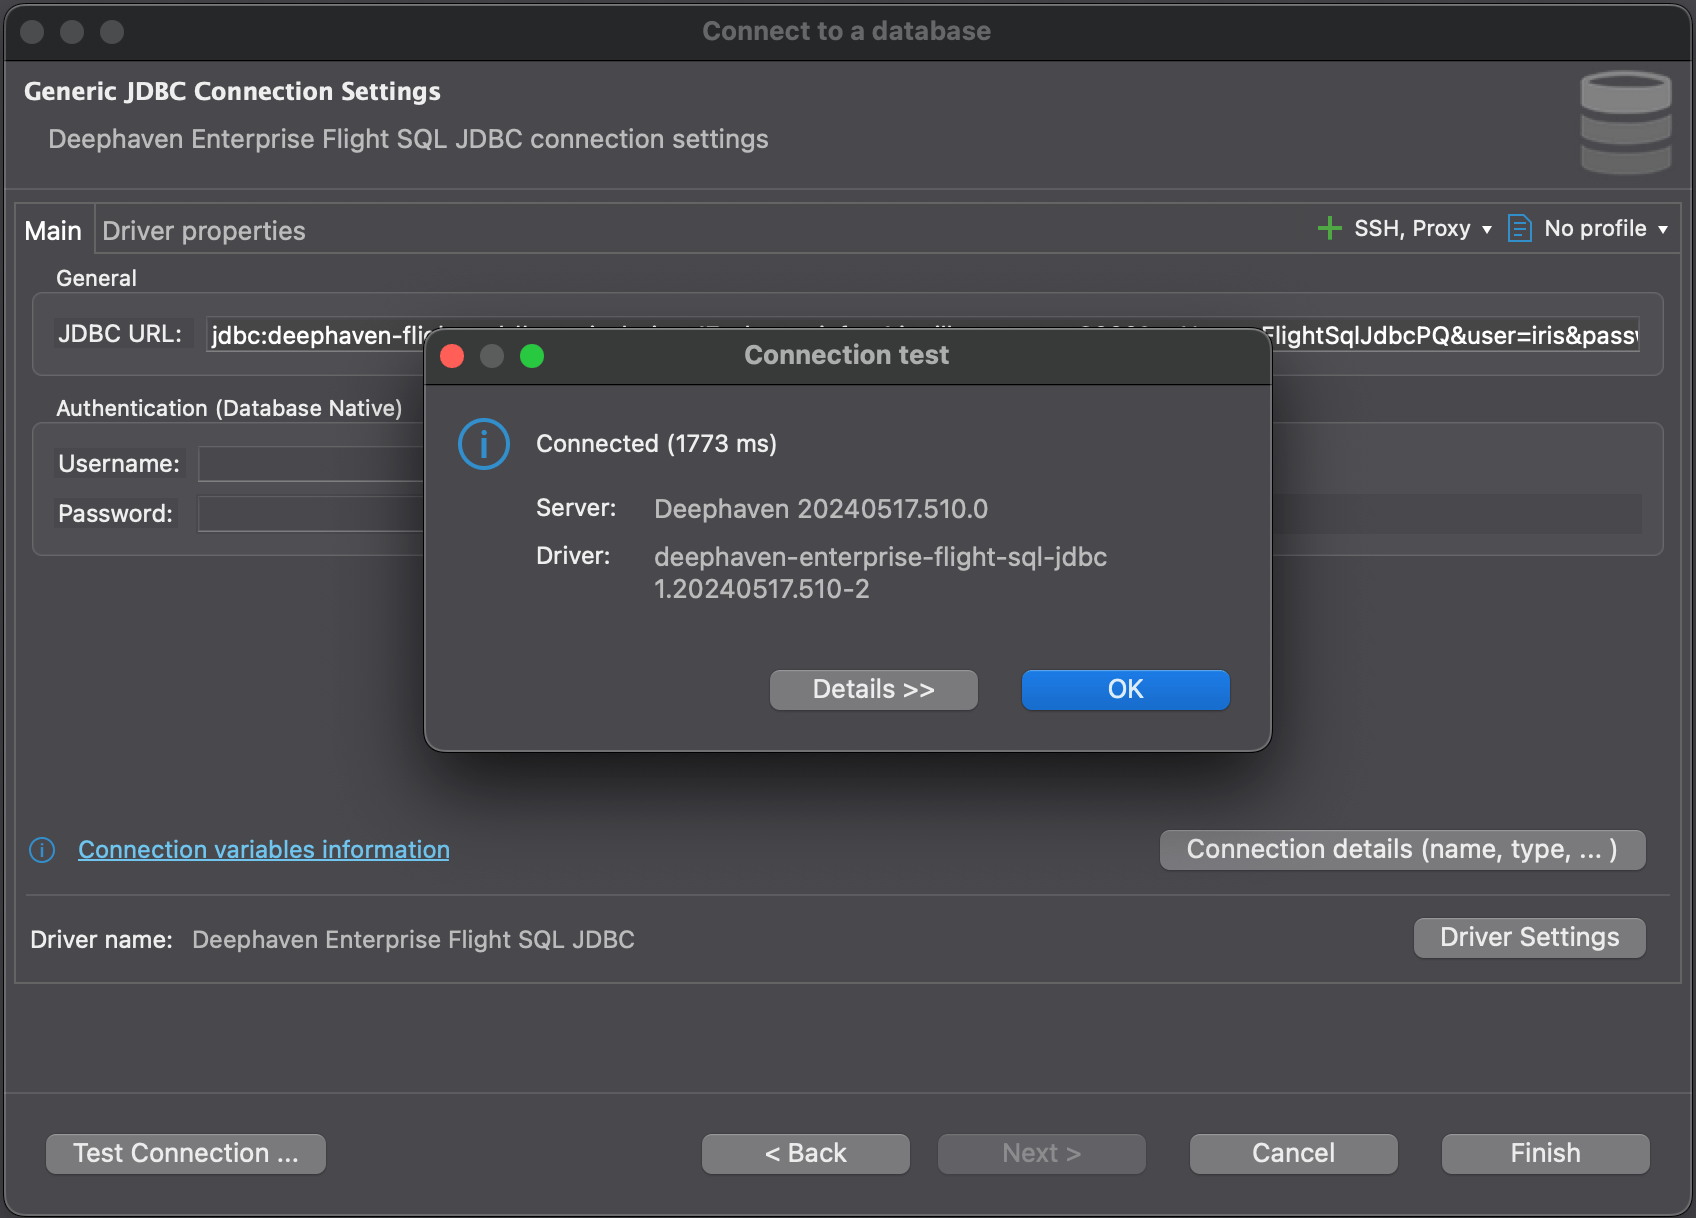
Task: Click the Test Connection button
Action: tap(186, 1154)
